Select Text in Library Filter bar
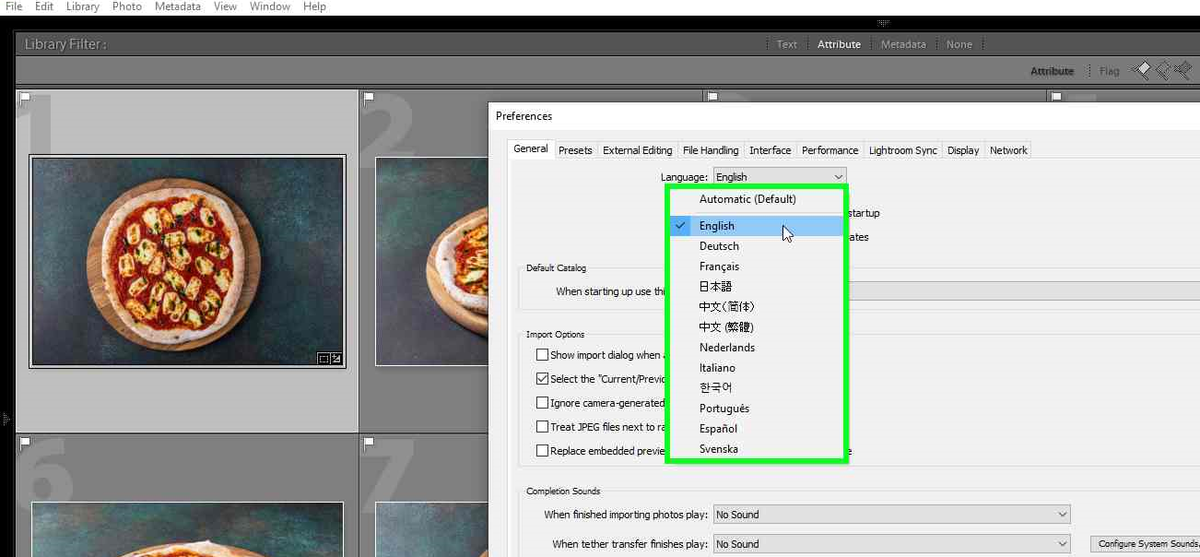 click(787, 44)
